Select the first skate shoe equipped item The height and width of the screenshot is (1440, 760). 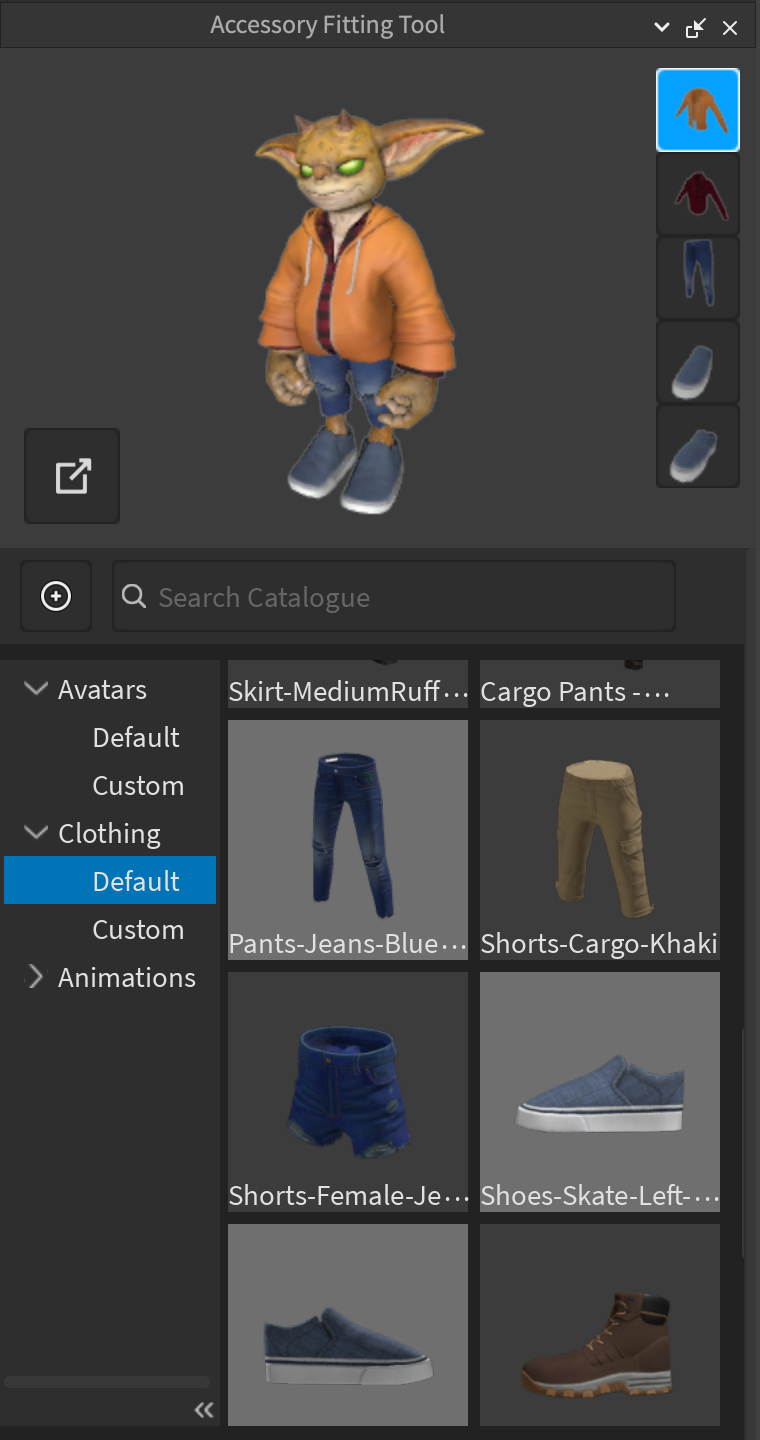697,362
